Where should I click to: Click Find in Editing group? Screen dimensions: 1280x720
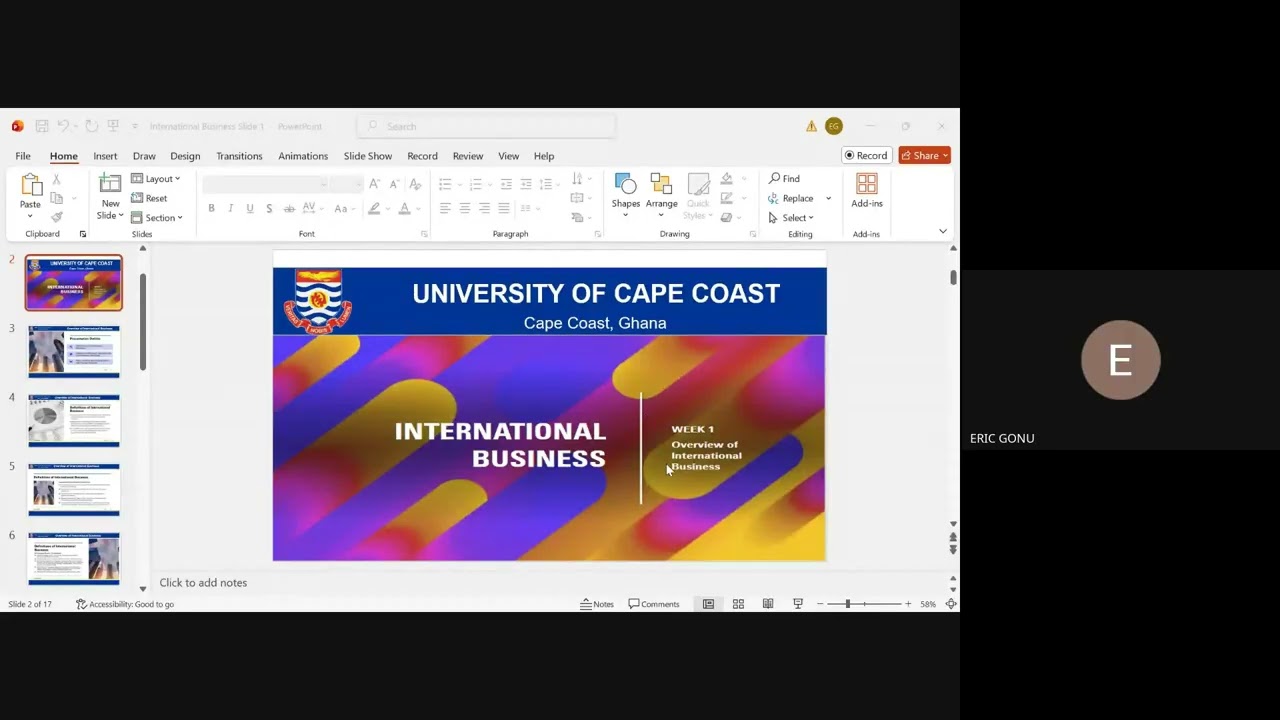pos(784,179)
